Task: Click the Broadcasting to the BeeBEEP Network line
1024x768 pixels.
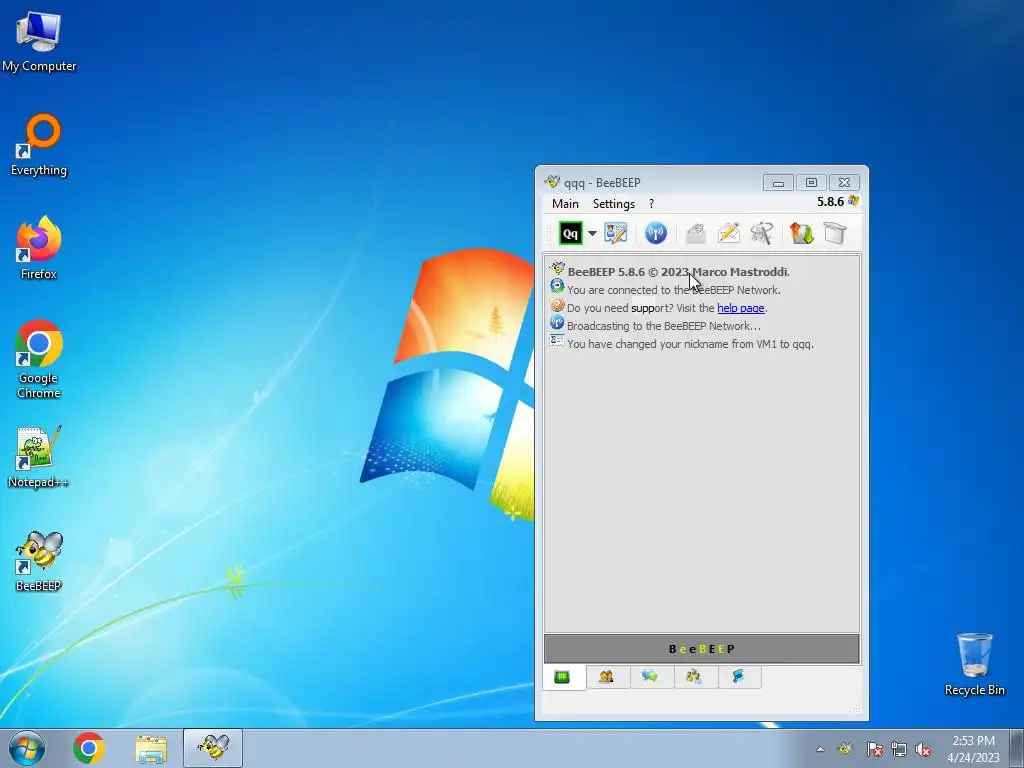Action: coord(664,326)
